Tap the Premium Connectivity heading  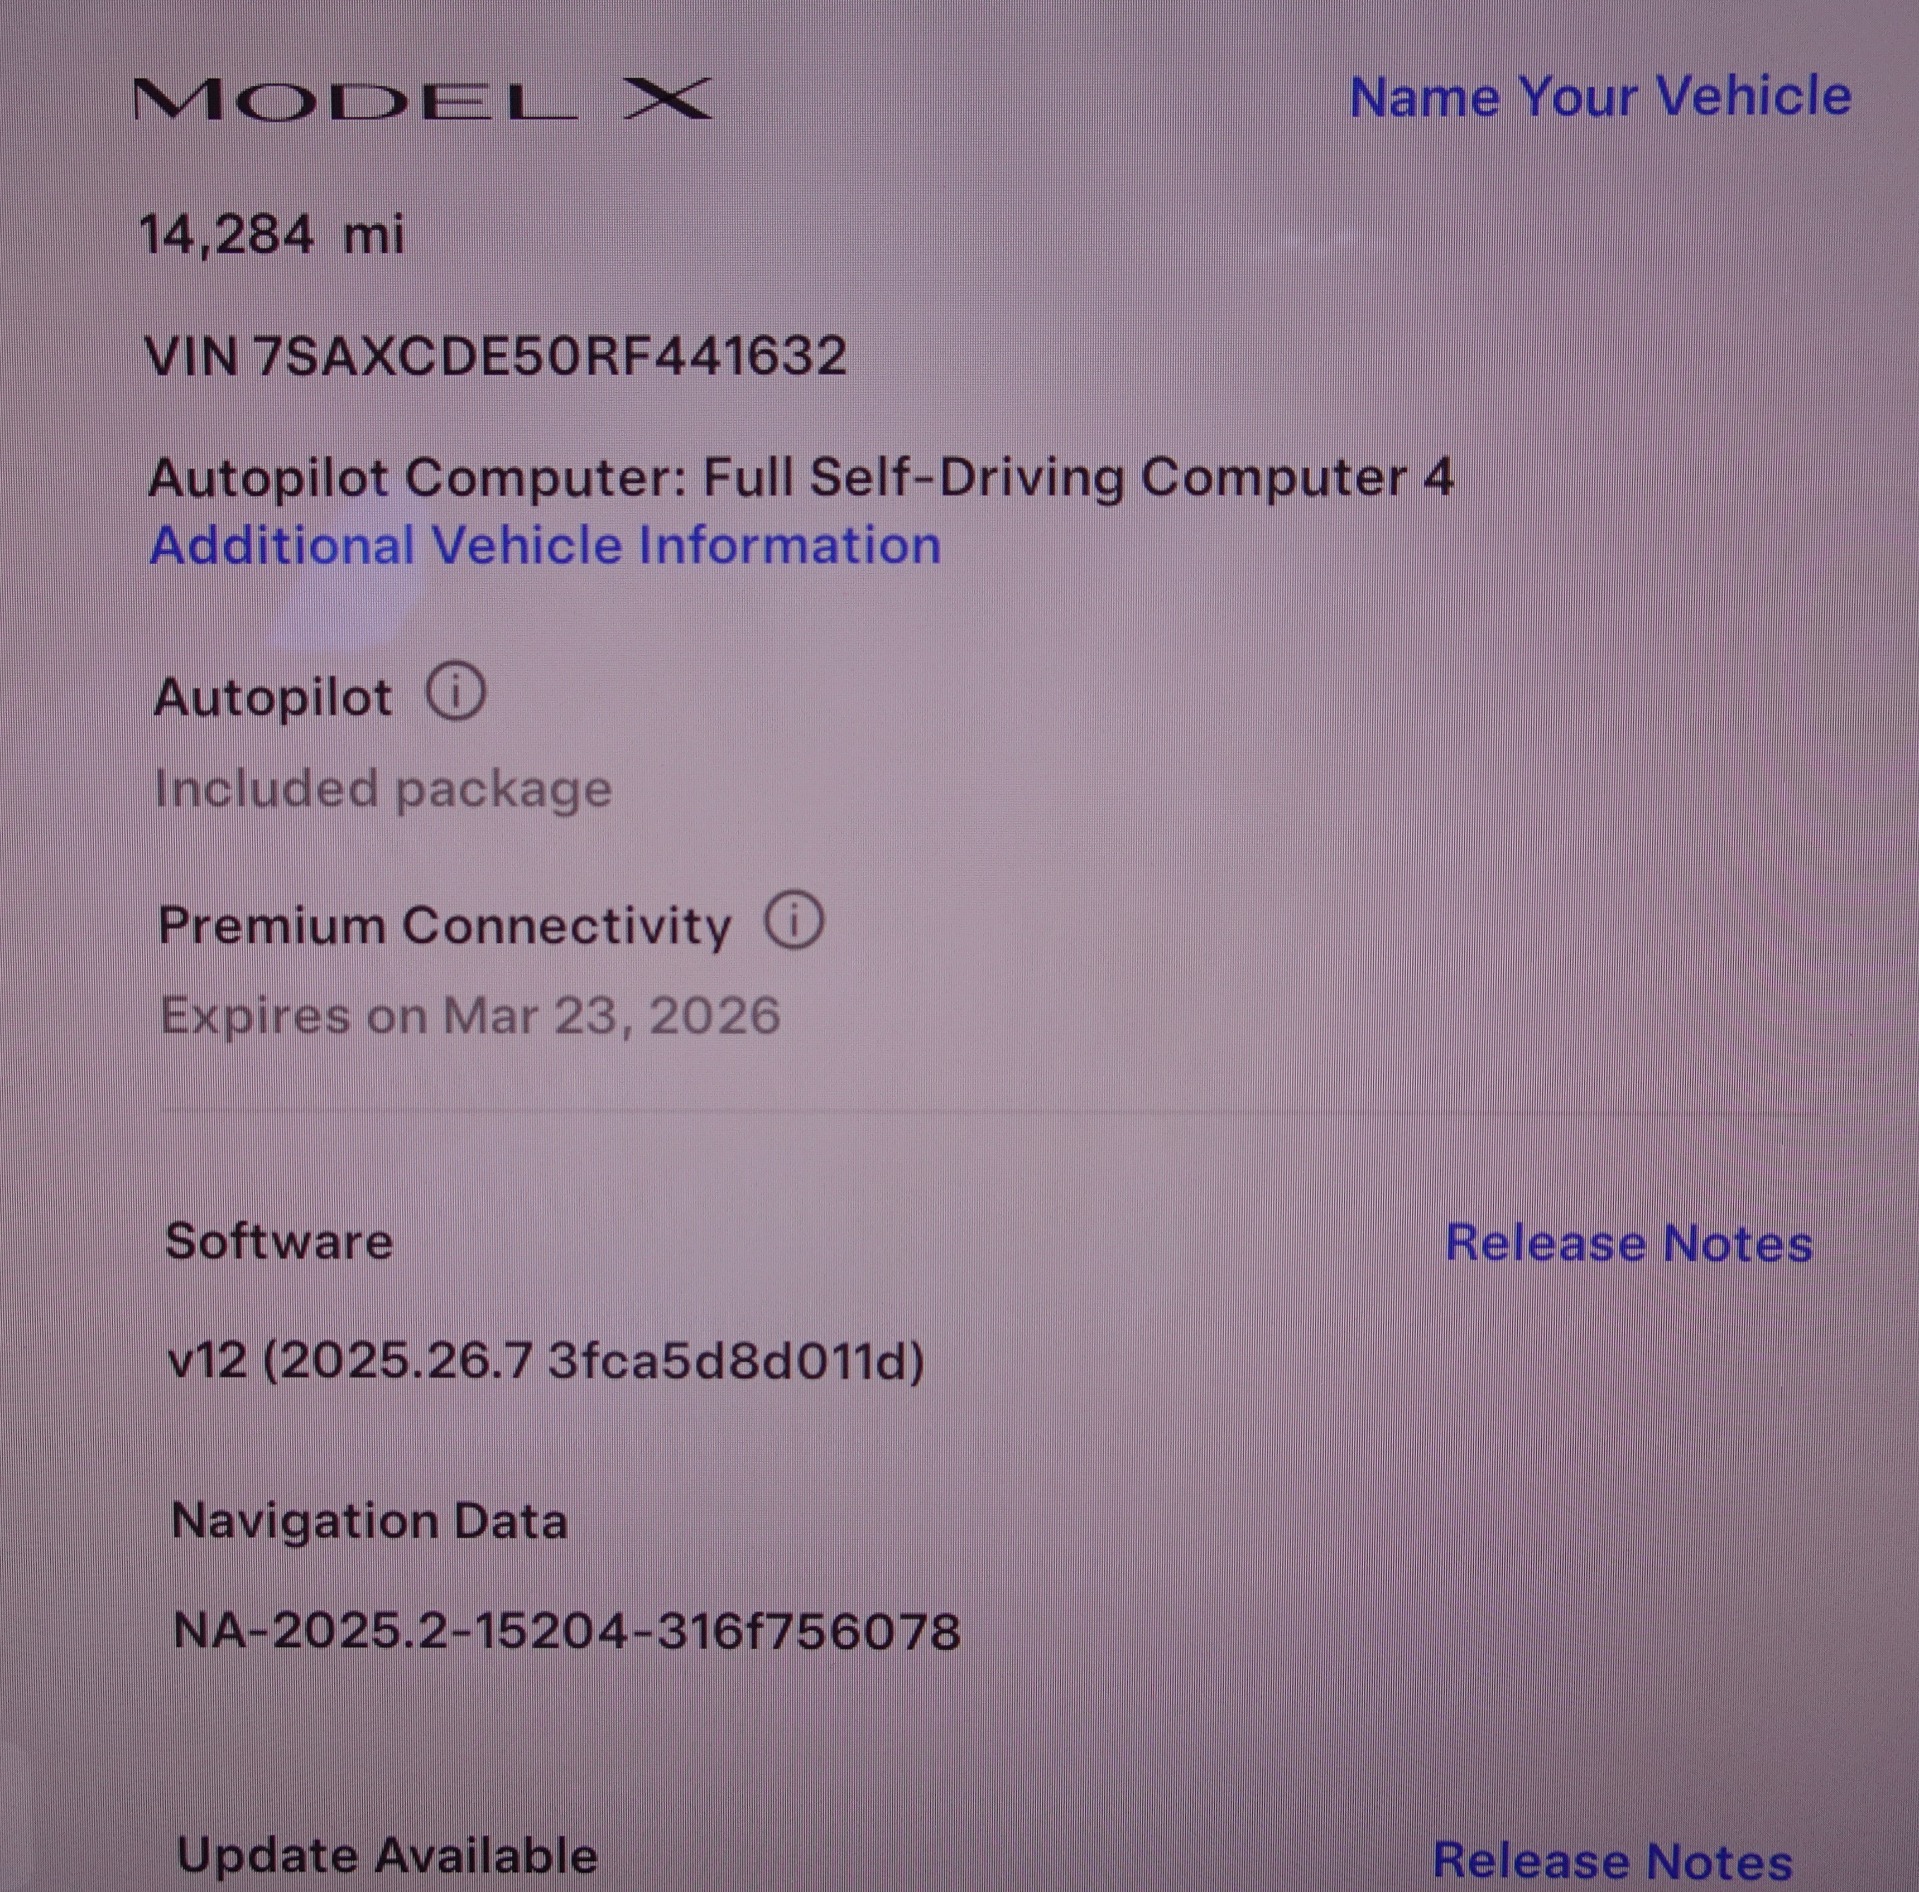[445, 925]
